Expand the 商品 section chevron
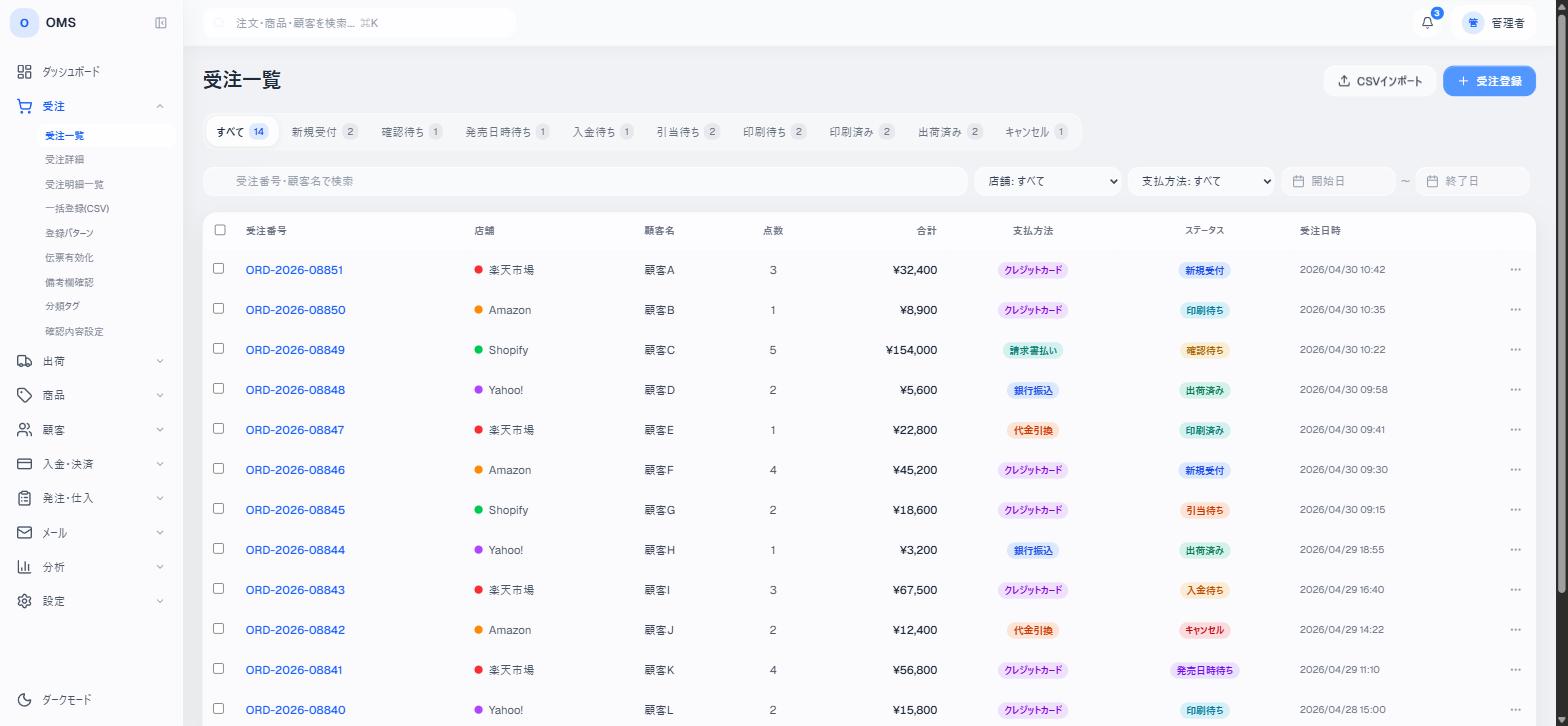 click(x=160, y=395)
